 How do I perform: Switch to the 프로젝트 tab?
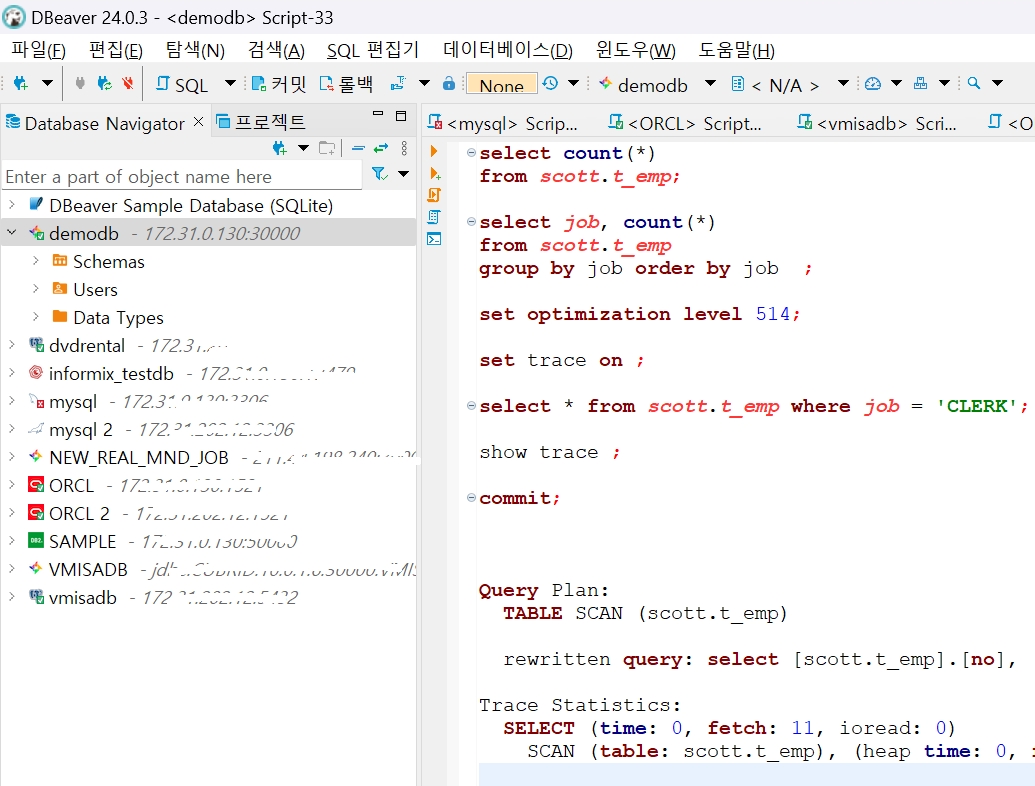(x=261, y=122)
